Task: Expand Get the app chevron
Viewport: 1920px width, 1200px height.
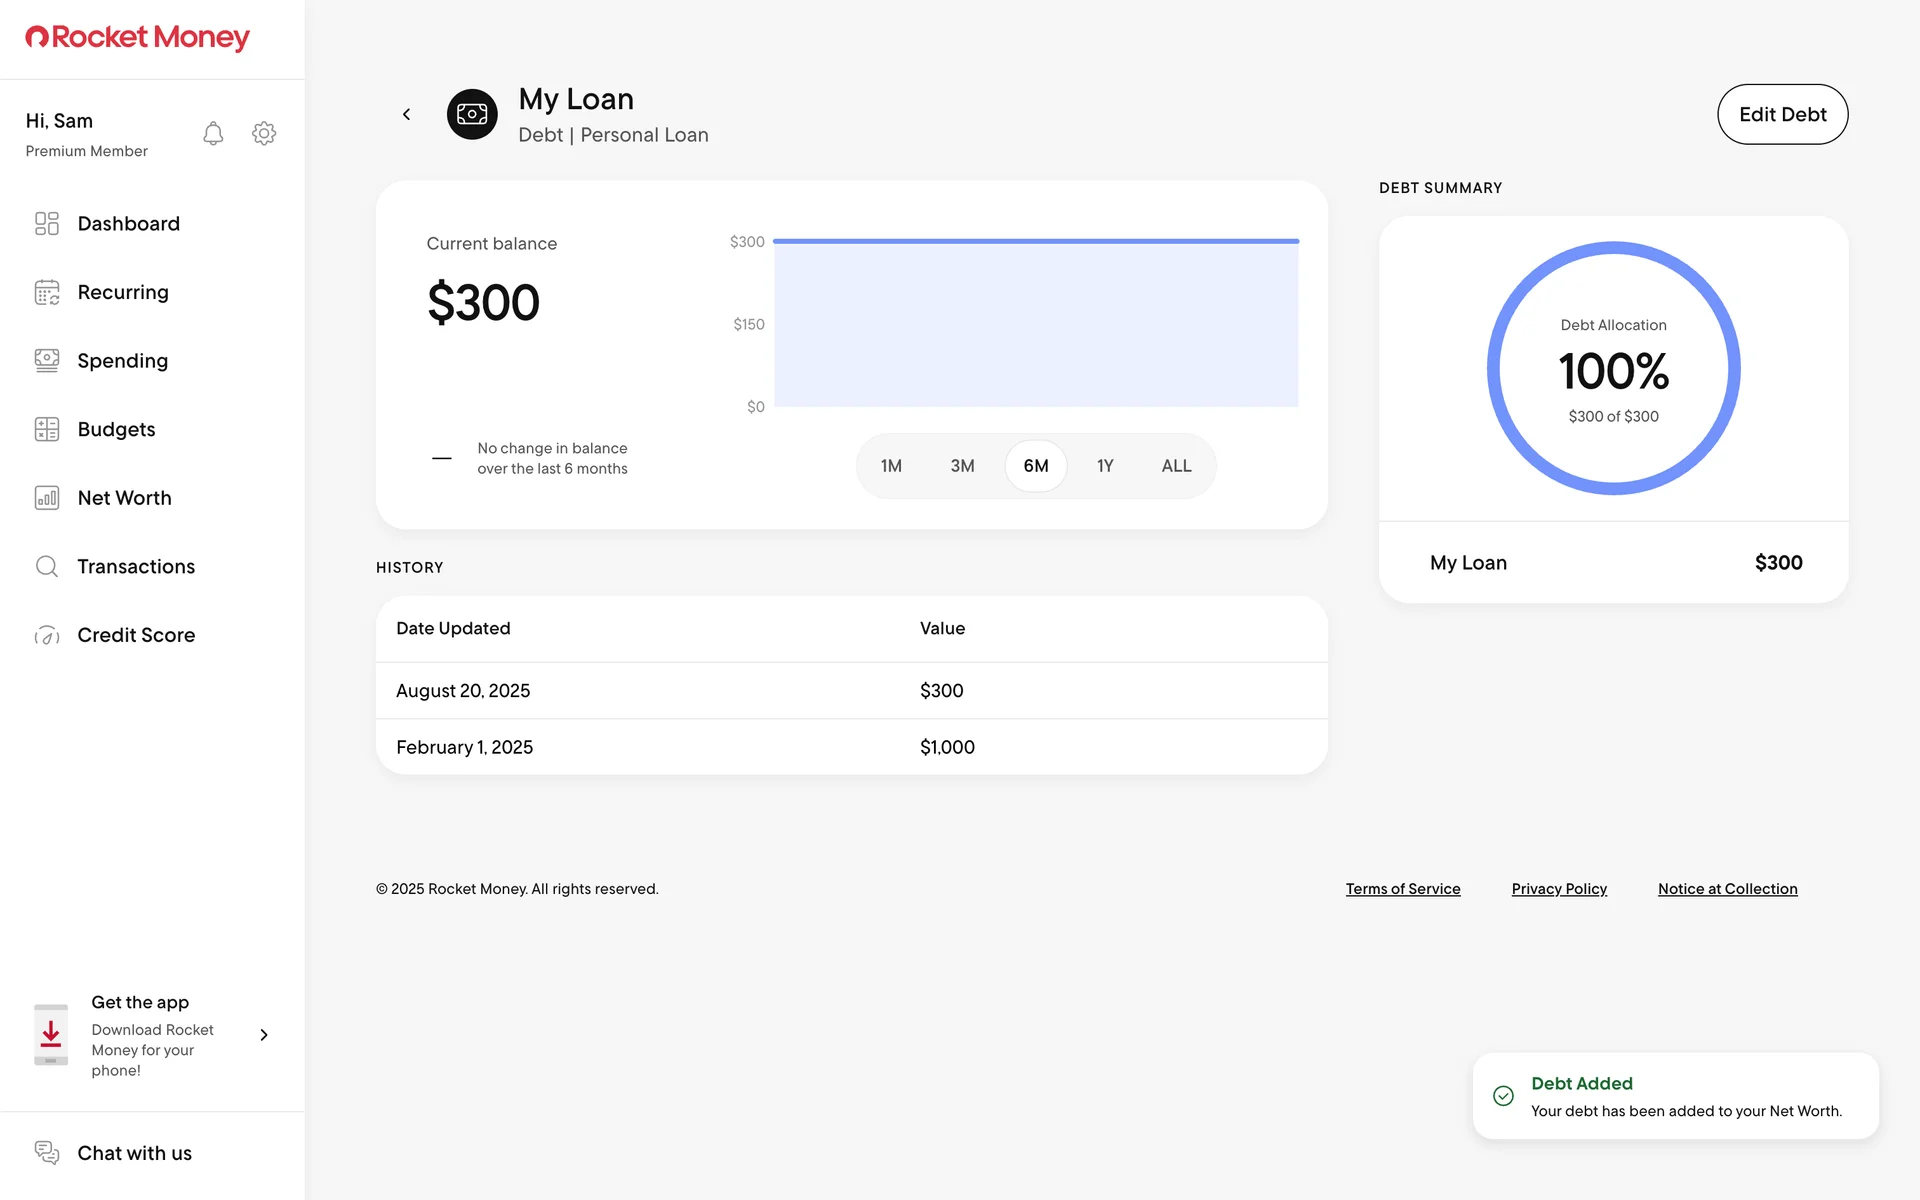Action: coord(264,1035)
